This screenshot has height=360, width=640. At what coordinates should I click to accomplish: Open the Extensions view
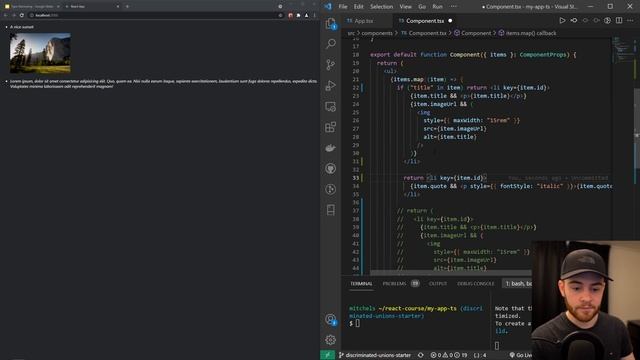(x=331, y=127)
